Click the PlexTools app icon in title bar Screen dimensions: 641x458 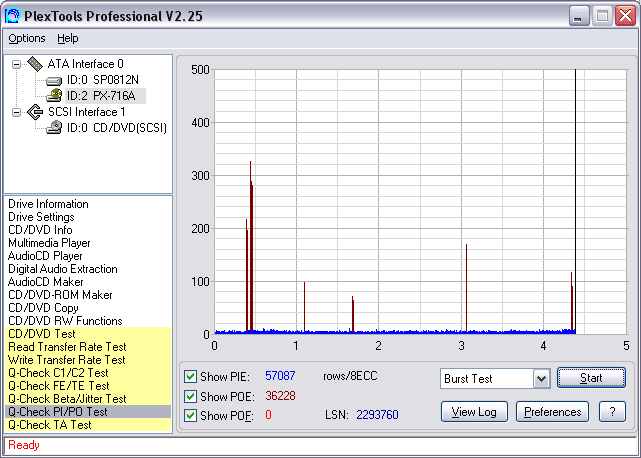(12, 16)
